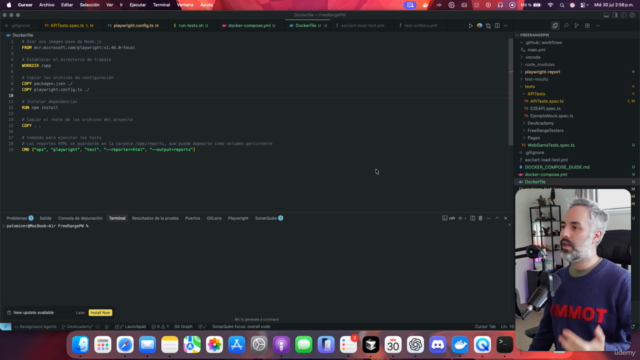
Task: Open the Puertos panel tab
Action: 193,218
